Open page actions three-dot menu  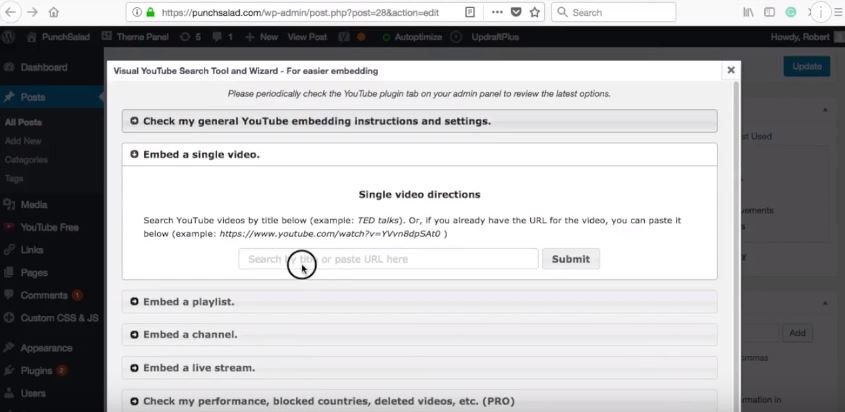pos(497,12)
